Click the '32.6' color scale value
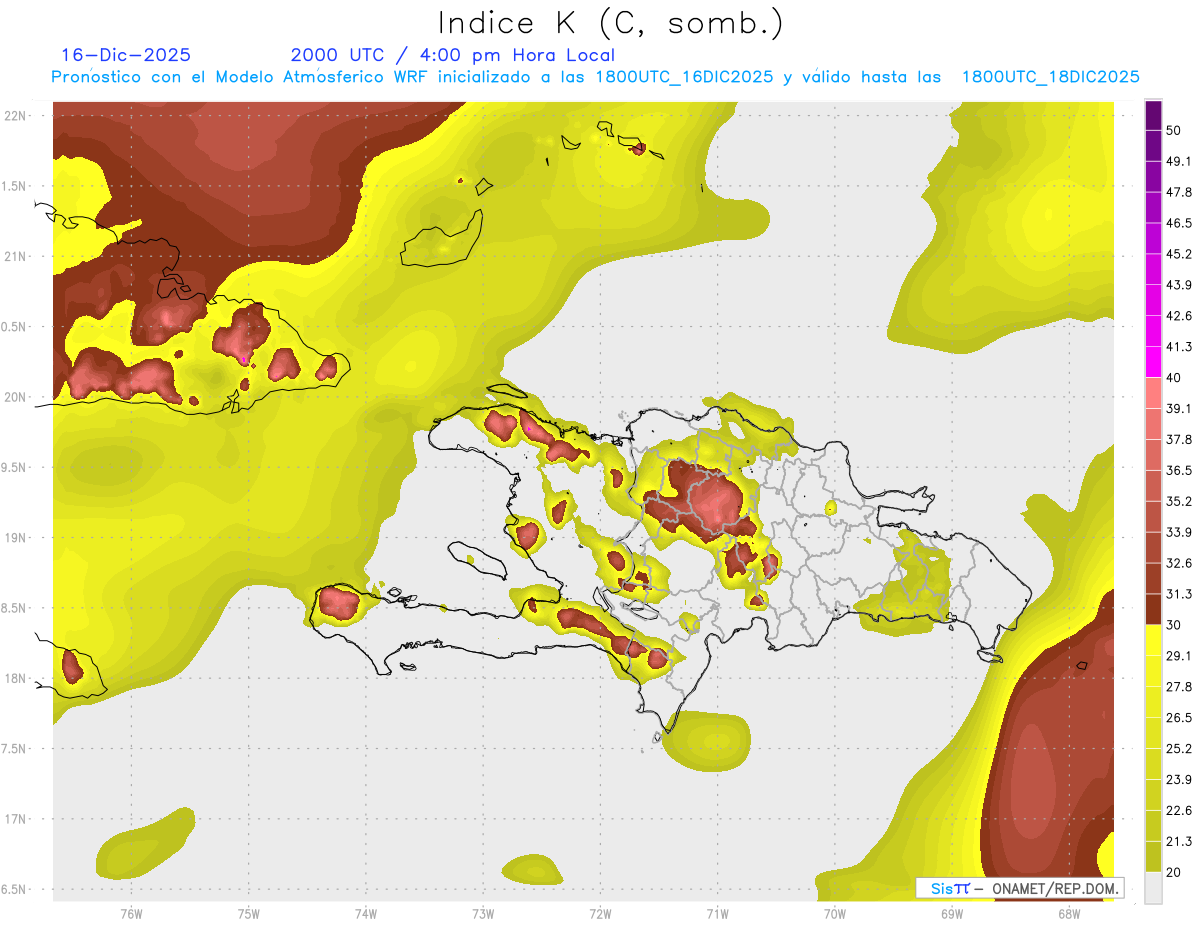1200x927 pixels. (x=1179, y=563)
